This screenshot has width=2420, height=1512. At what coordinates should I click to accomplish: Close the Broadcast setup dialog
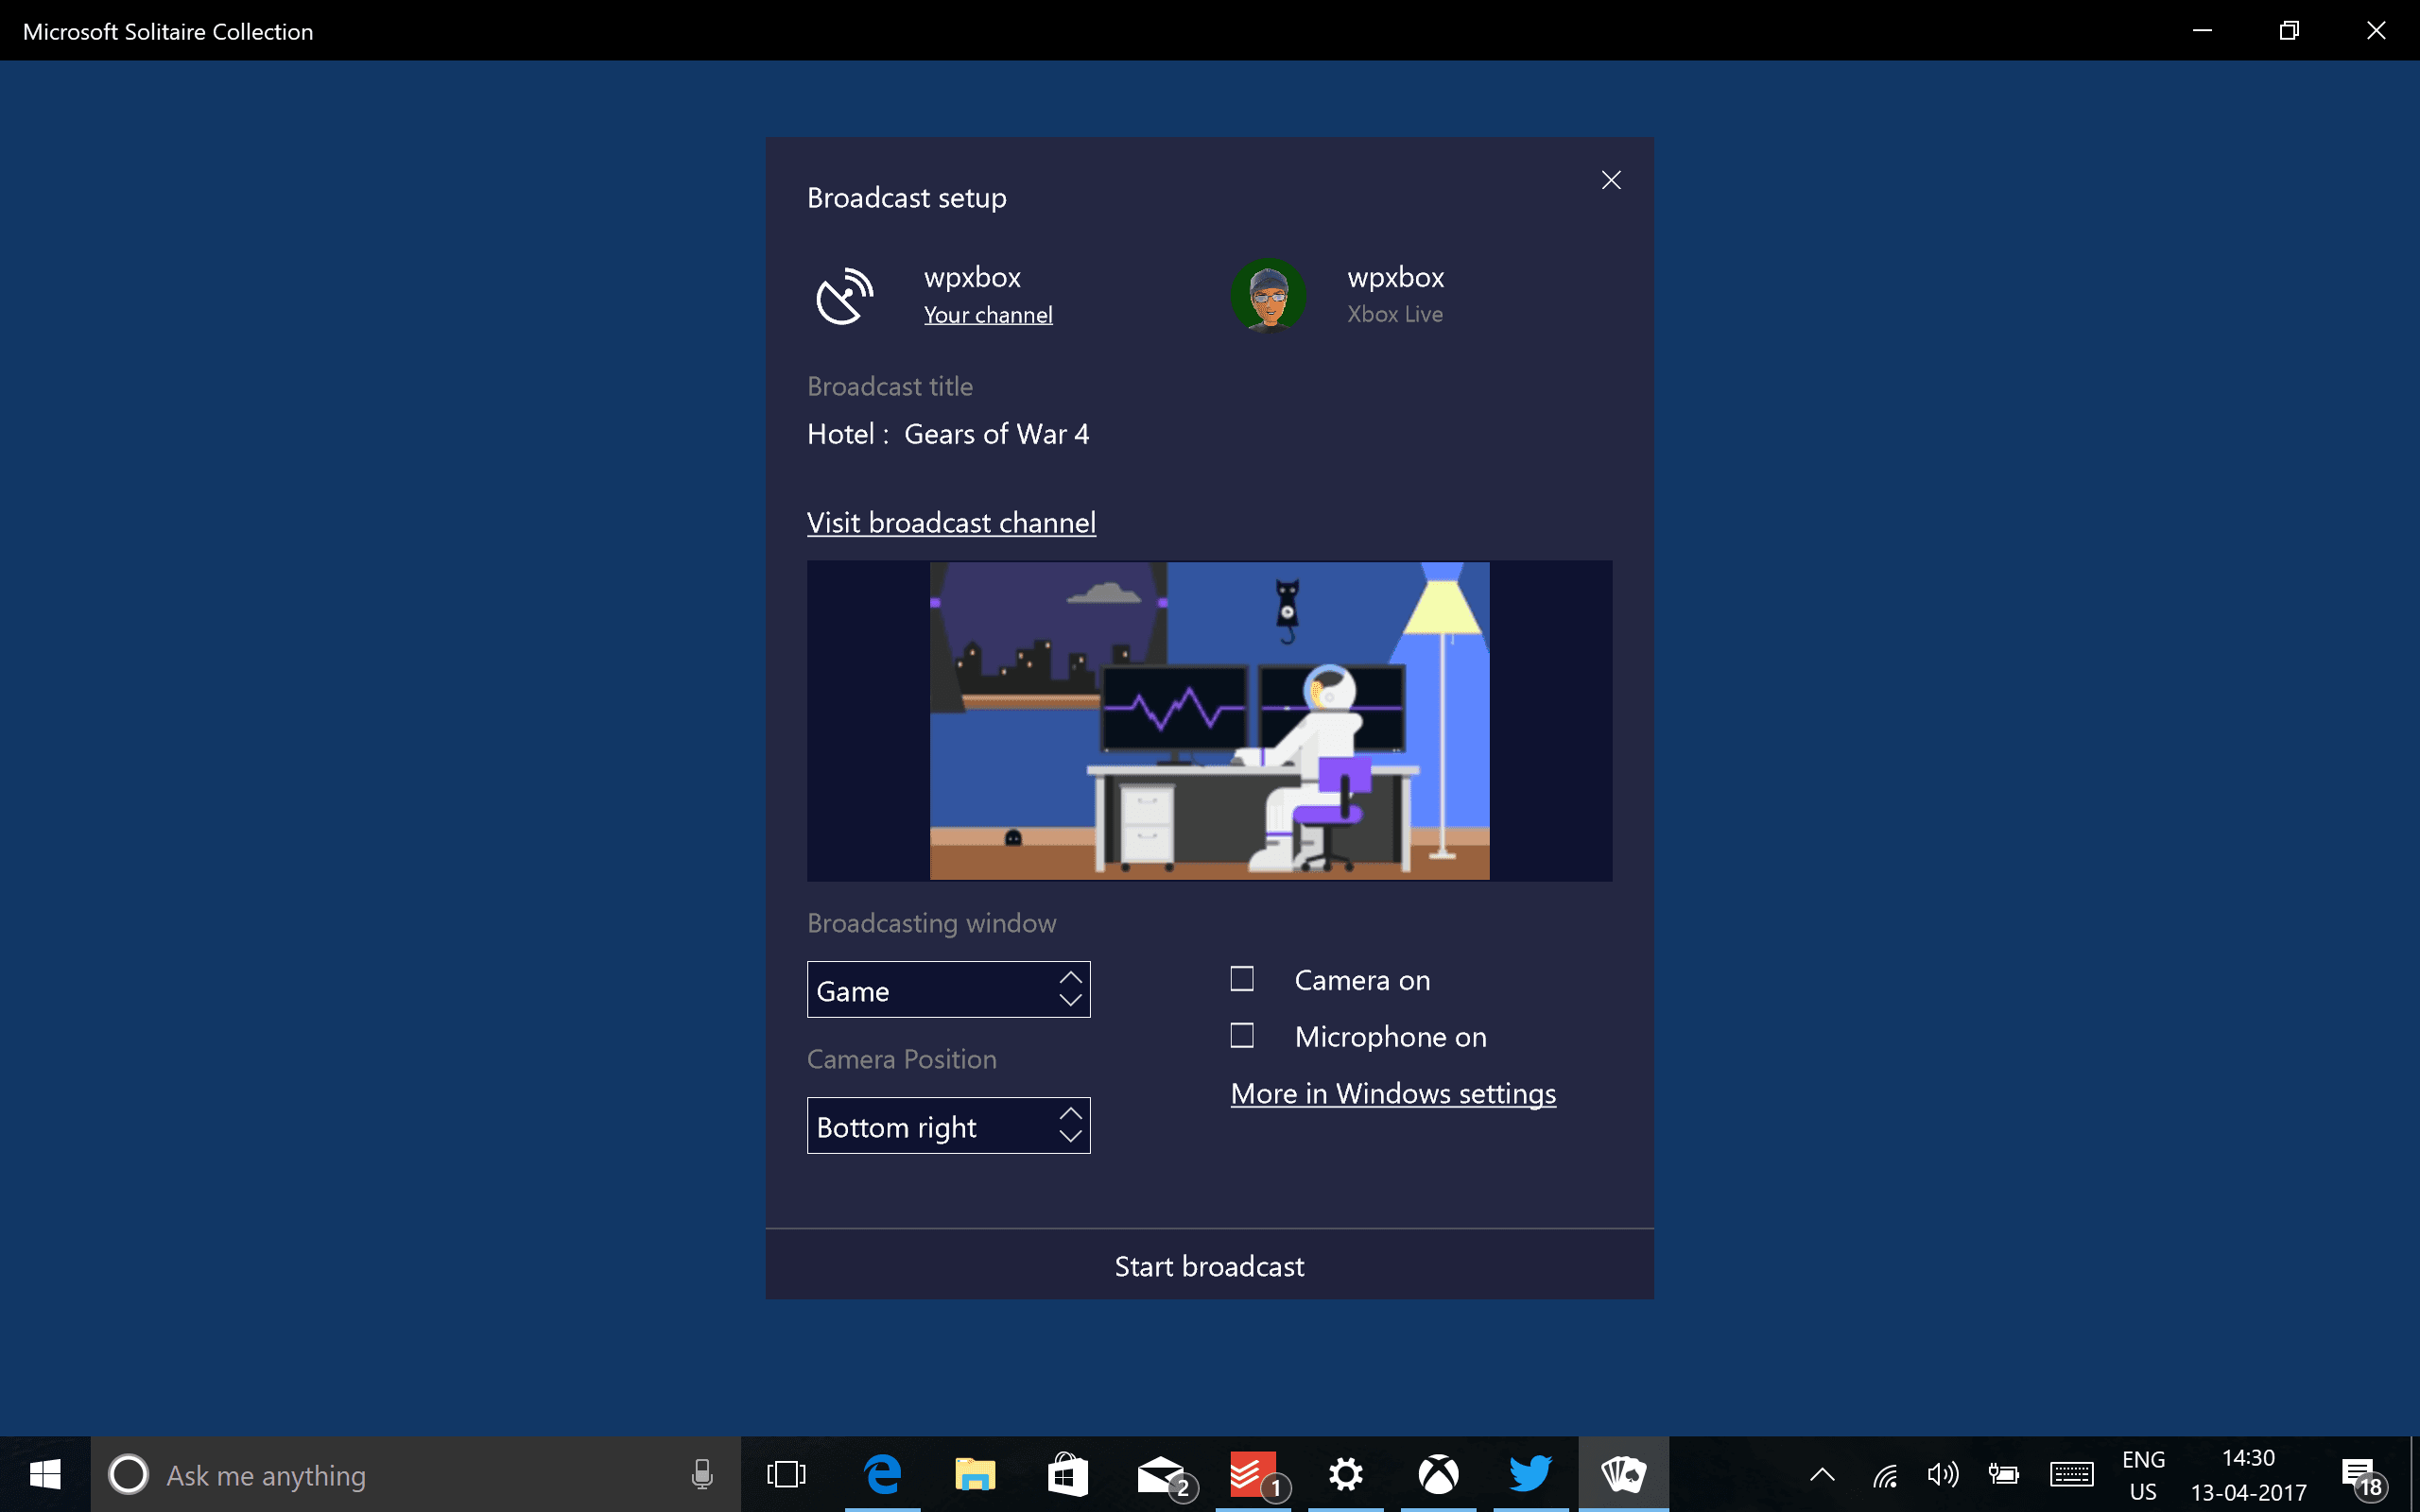(x=1611, y=180)
